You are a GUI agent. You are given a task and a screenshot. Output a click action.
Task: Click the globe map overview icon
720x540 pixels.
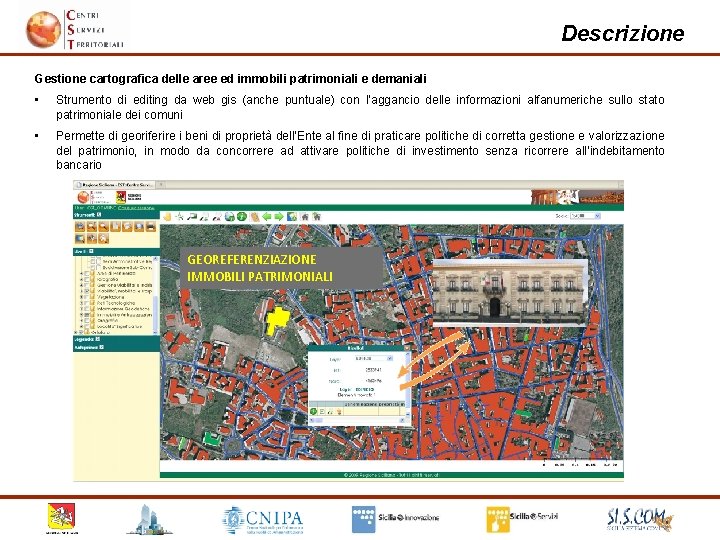tap(292, 216)
